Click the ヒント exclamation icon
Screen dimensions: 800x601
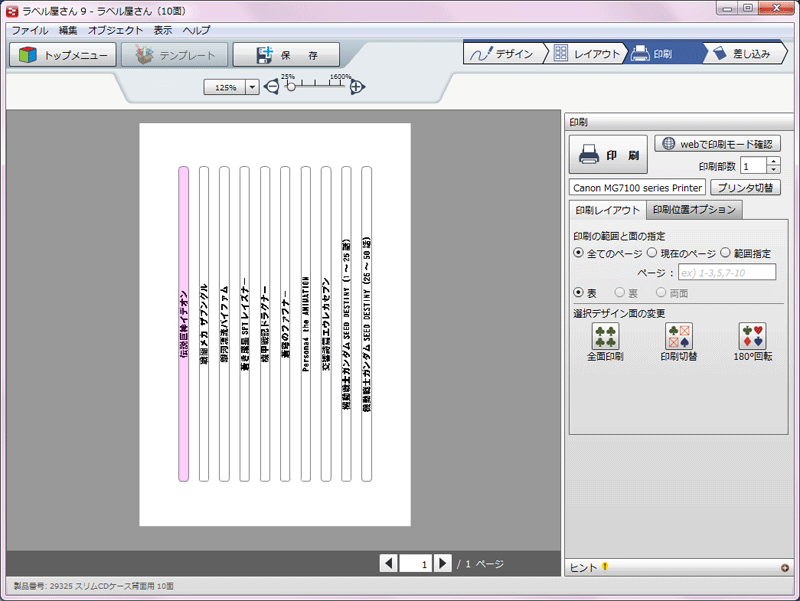605,566
